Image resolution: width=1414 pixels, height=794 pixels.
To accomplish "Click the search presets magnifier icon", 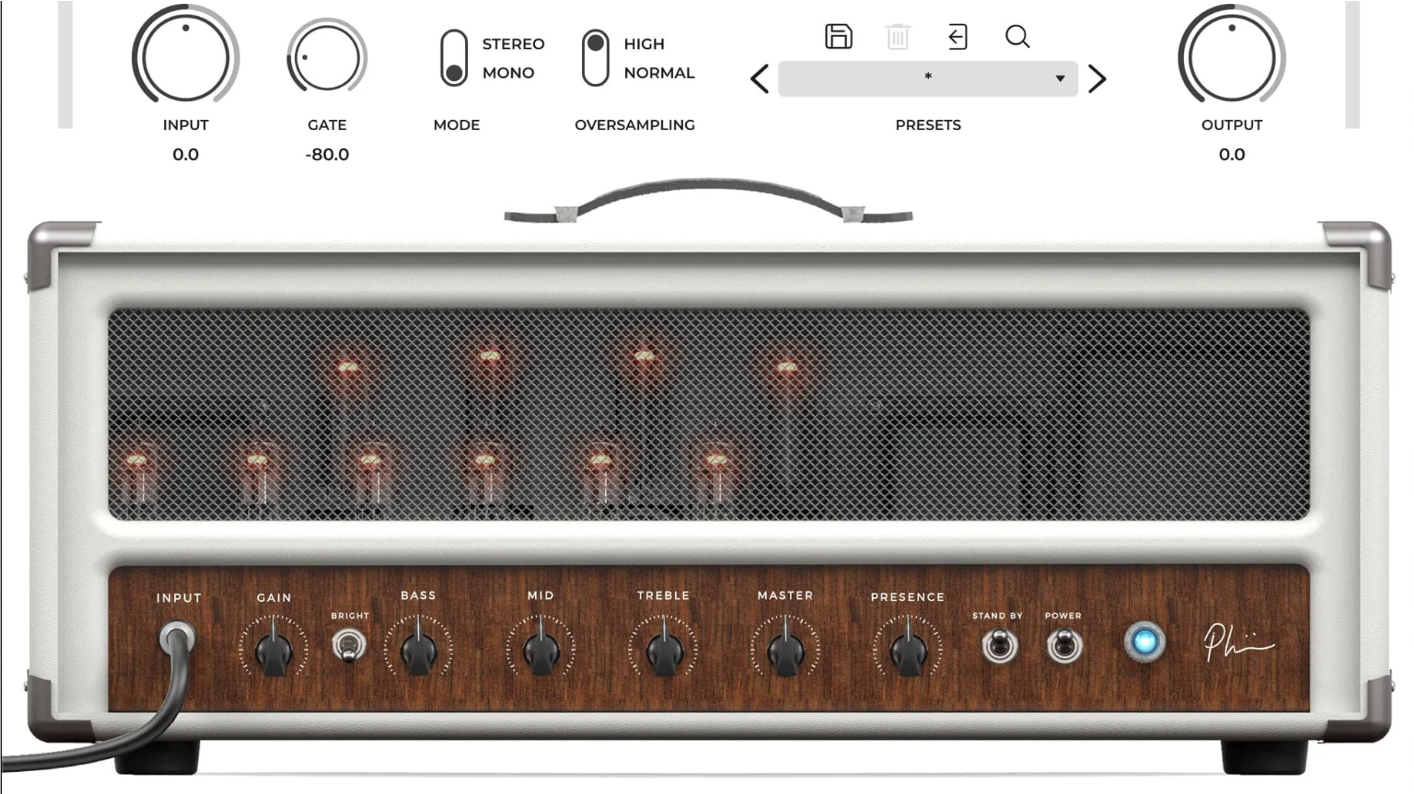I will coord(1017,37).
